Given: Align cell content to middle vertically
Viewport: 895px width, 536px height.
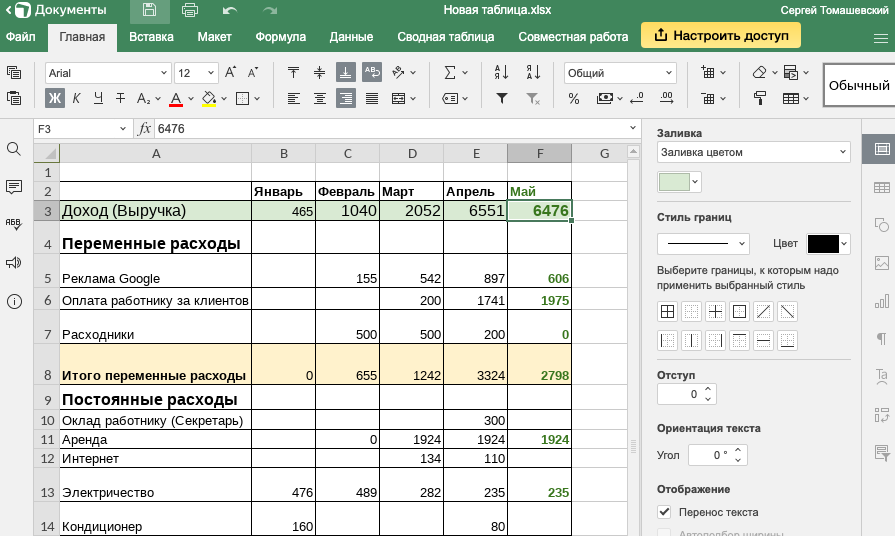Looking at the screenshot, I should pos(320,72).
